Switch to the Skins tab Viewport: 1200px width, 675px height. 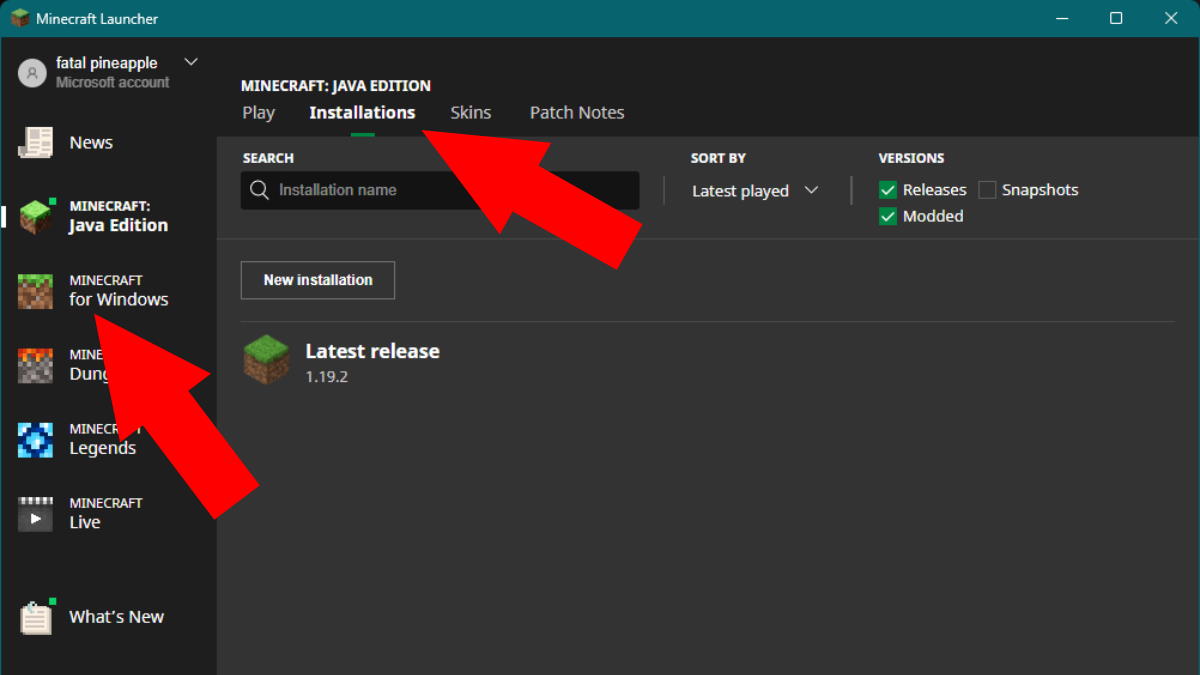point(471,112)
